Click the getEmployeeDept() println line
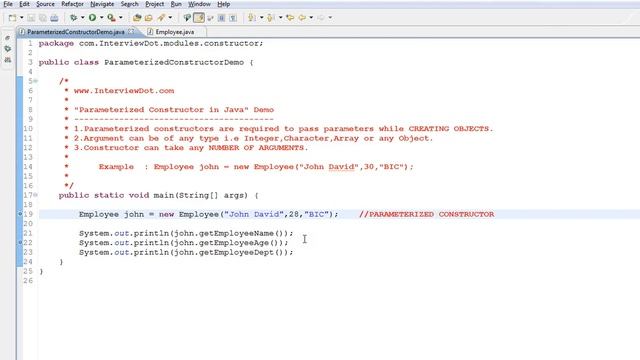The image size is (640, 360). coord(186,252)
